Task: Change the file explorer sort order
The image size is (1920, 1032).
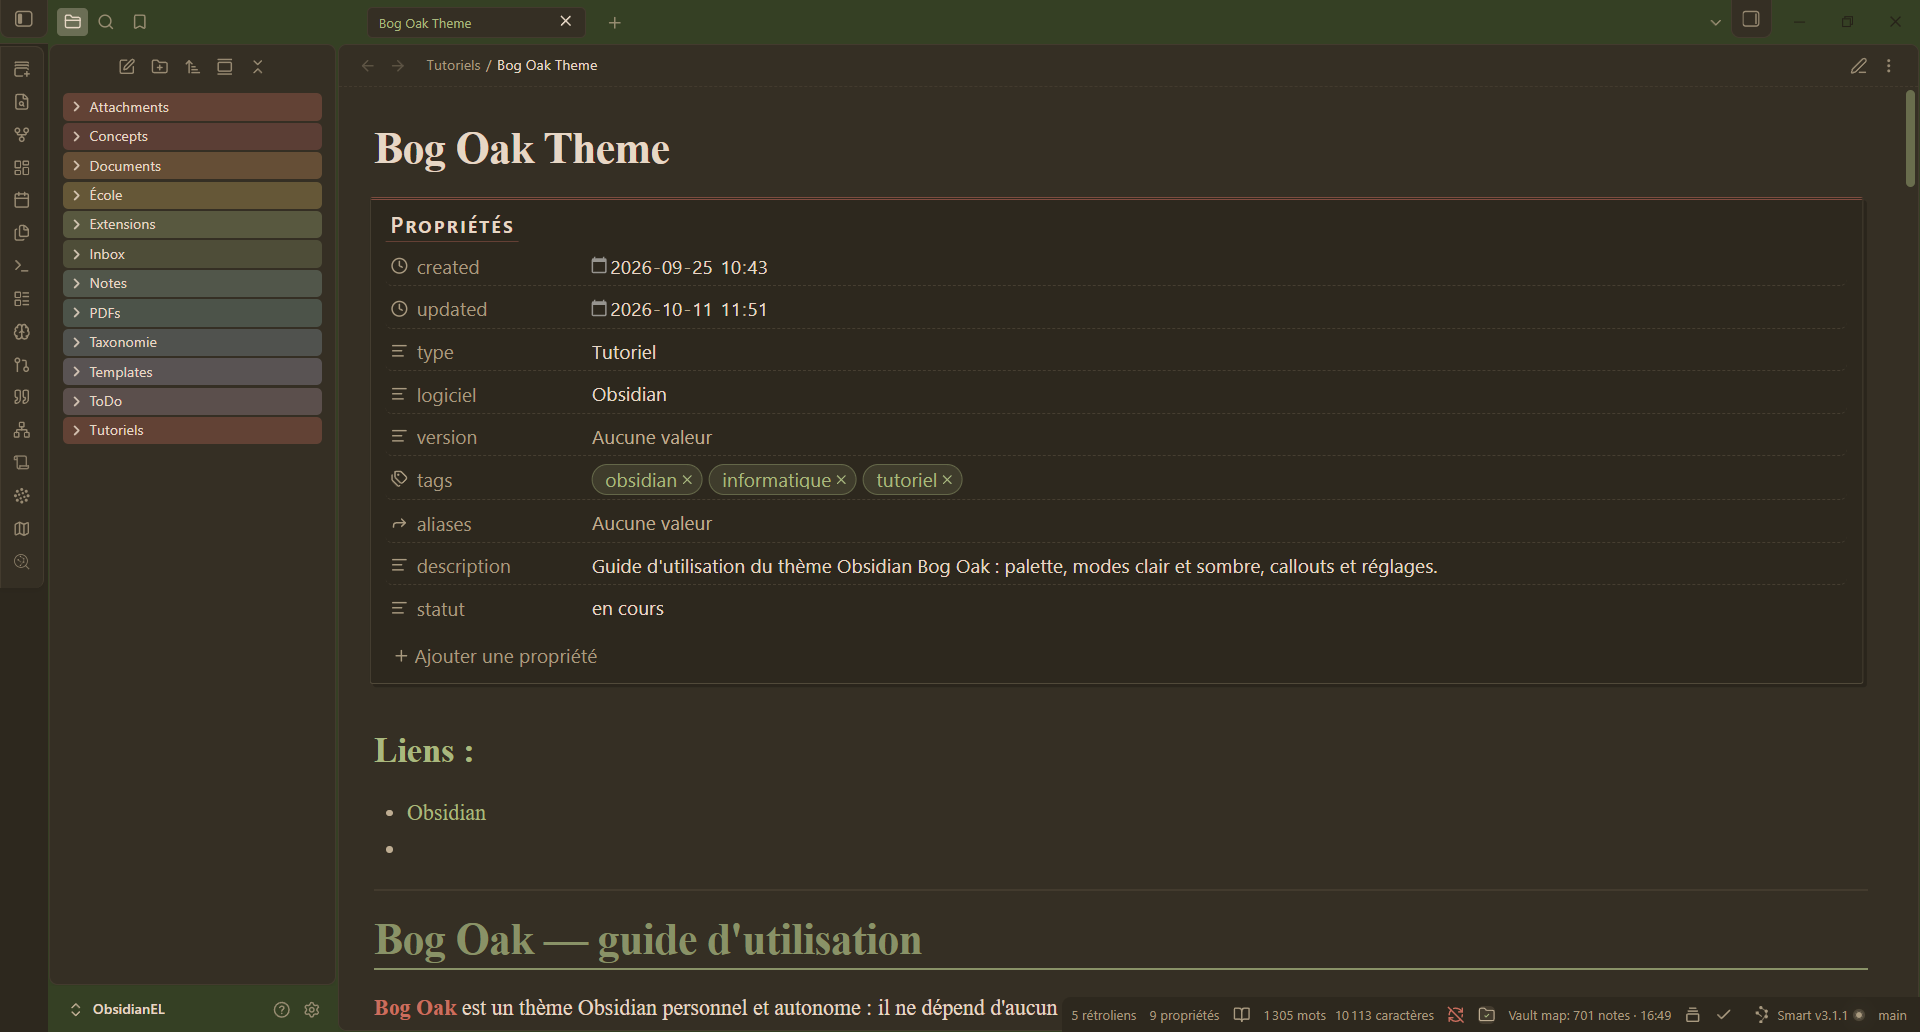Action: pyautogui.click(x=193, y=67)
